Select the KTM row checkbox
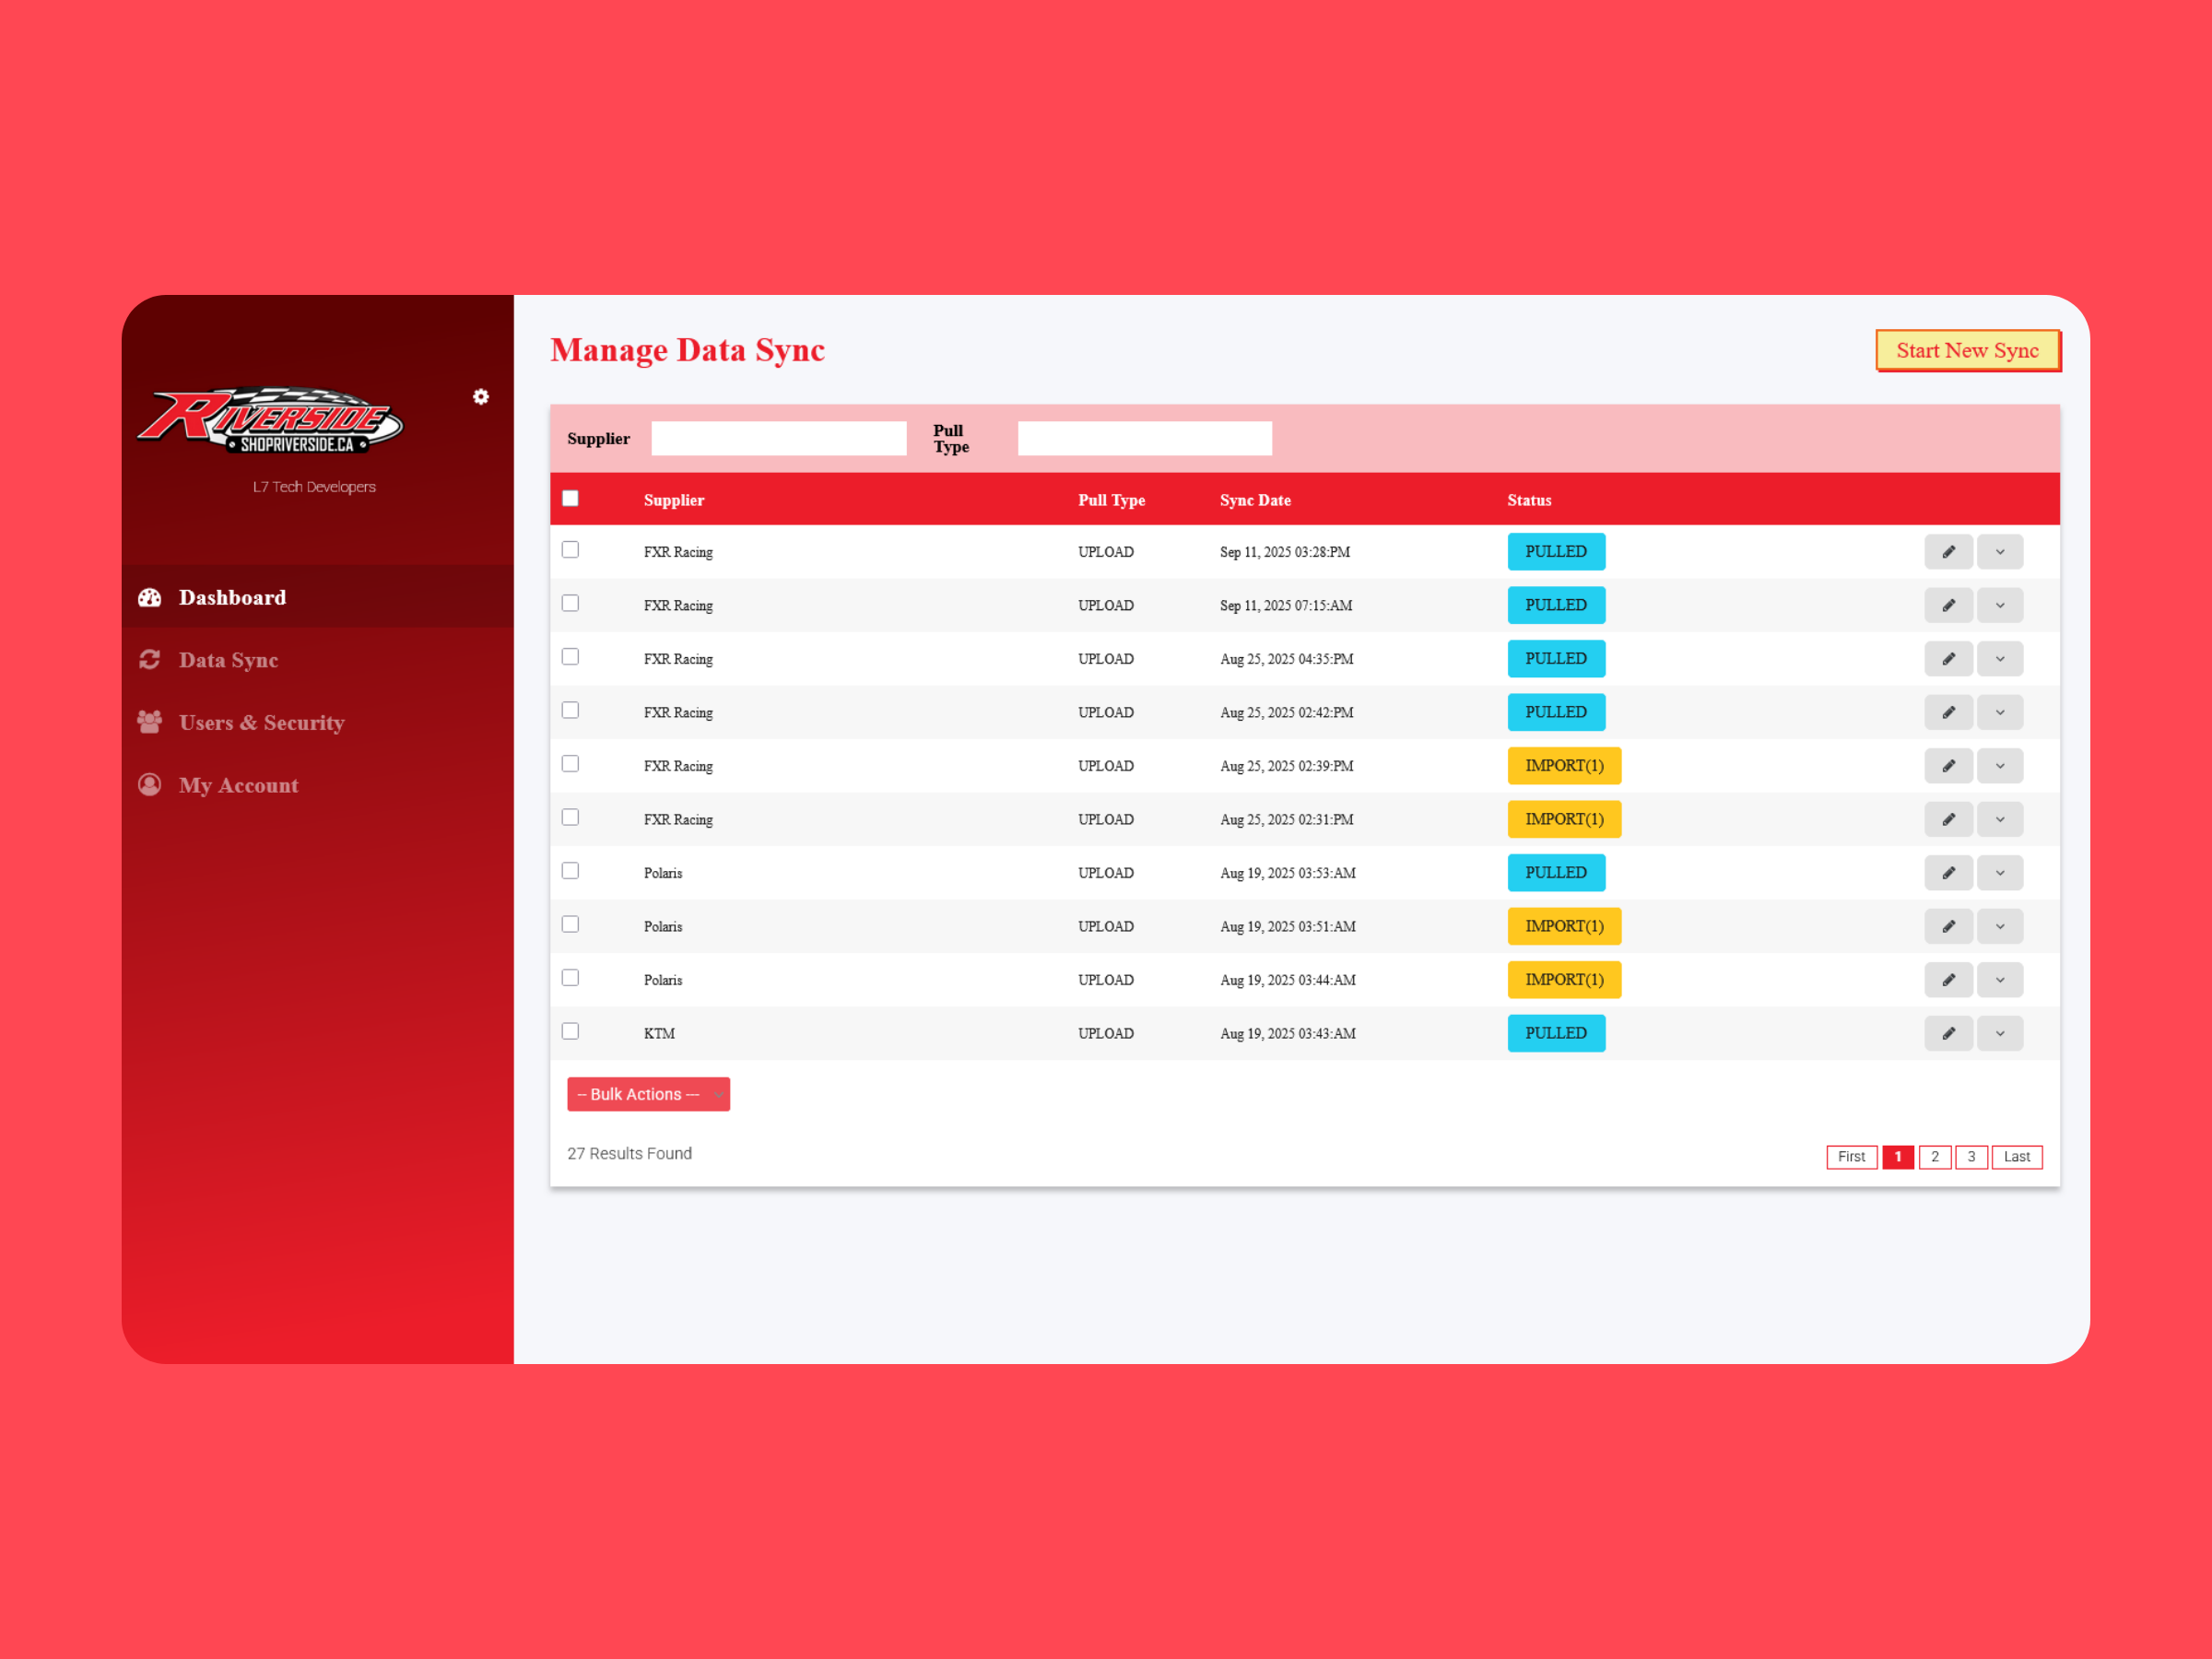 tap(570, 1031)
